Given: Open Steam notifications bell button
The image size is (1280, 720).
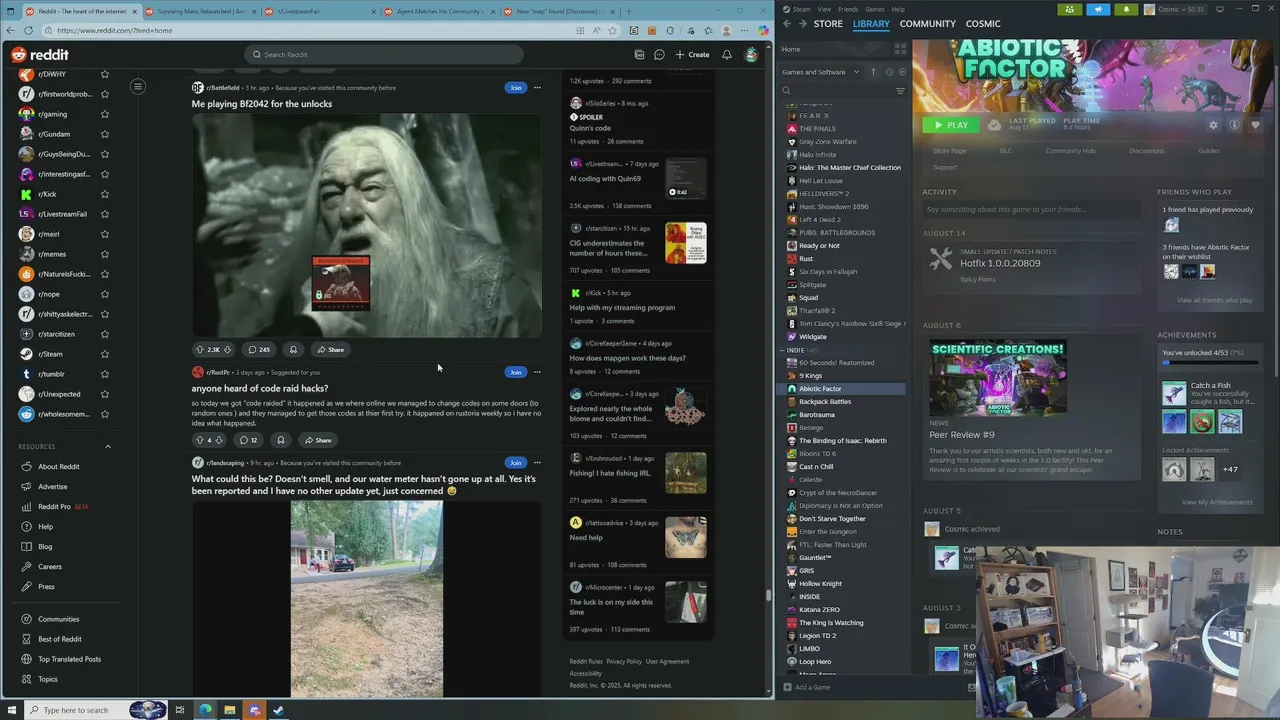Looking at the screenshot, I should point(1126,9).
